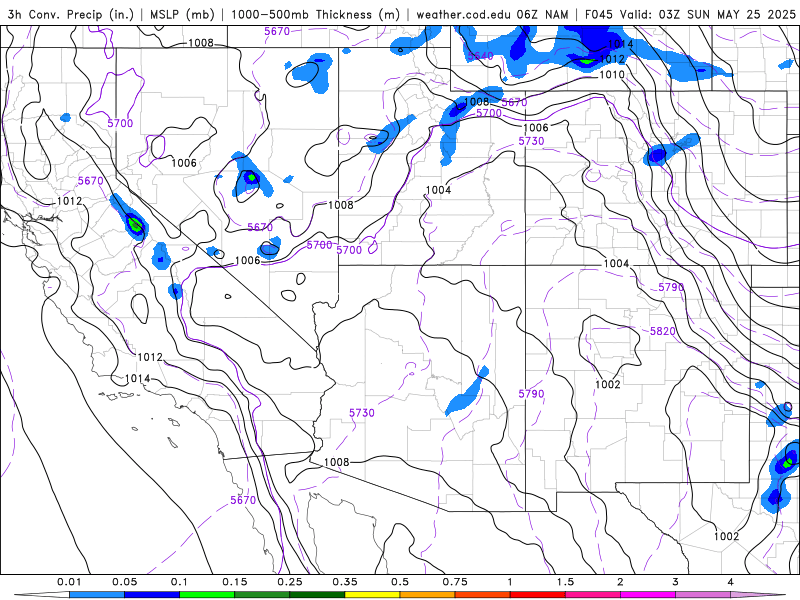Click the '0.05' legend value label
The width and height of the screenshot is (800, 600).
124,582
